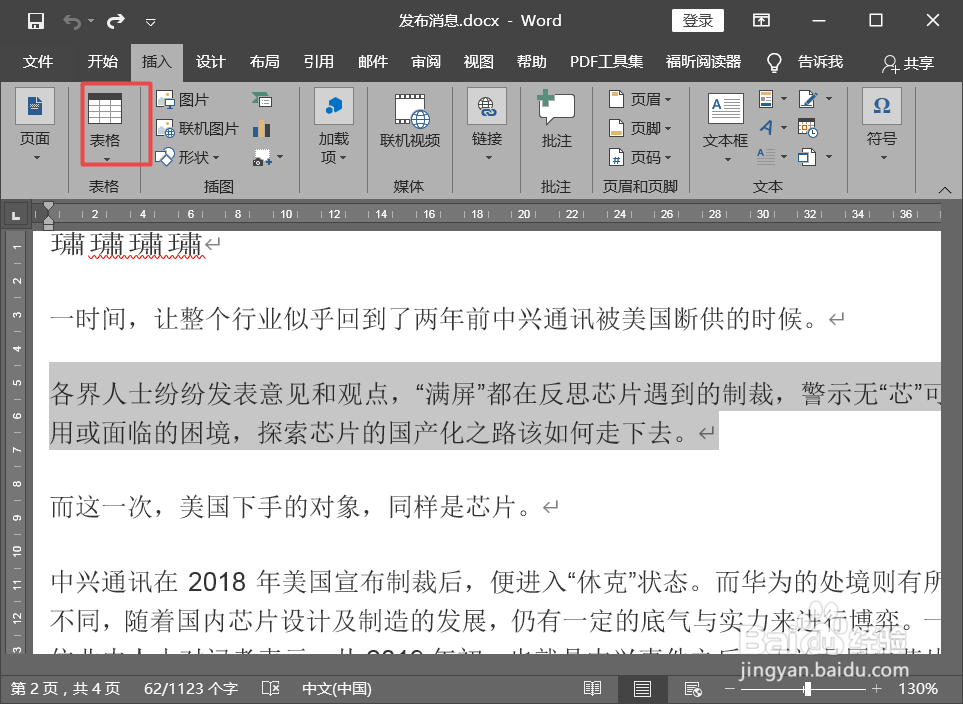Open the 符号 symbol dropdown

(882, 126)
